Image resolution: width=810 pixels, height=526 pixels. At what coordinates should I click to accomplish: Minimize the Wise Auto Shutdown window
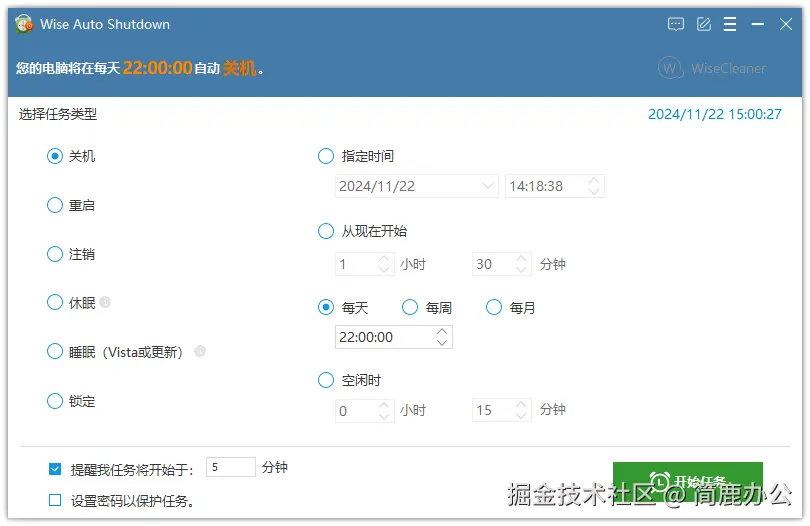click(x=758, y=24)
